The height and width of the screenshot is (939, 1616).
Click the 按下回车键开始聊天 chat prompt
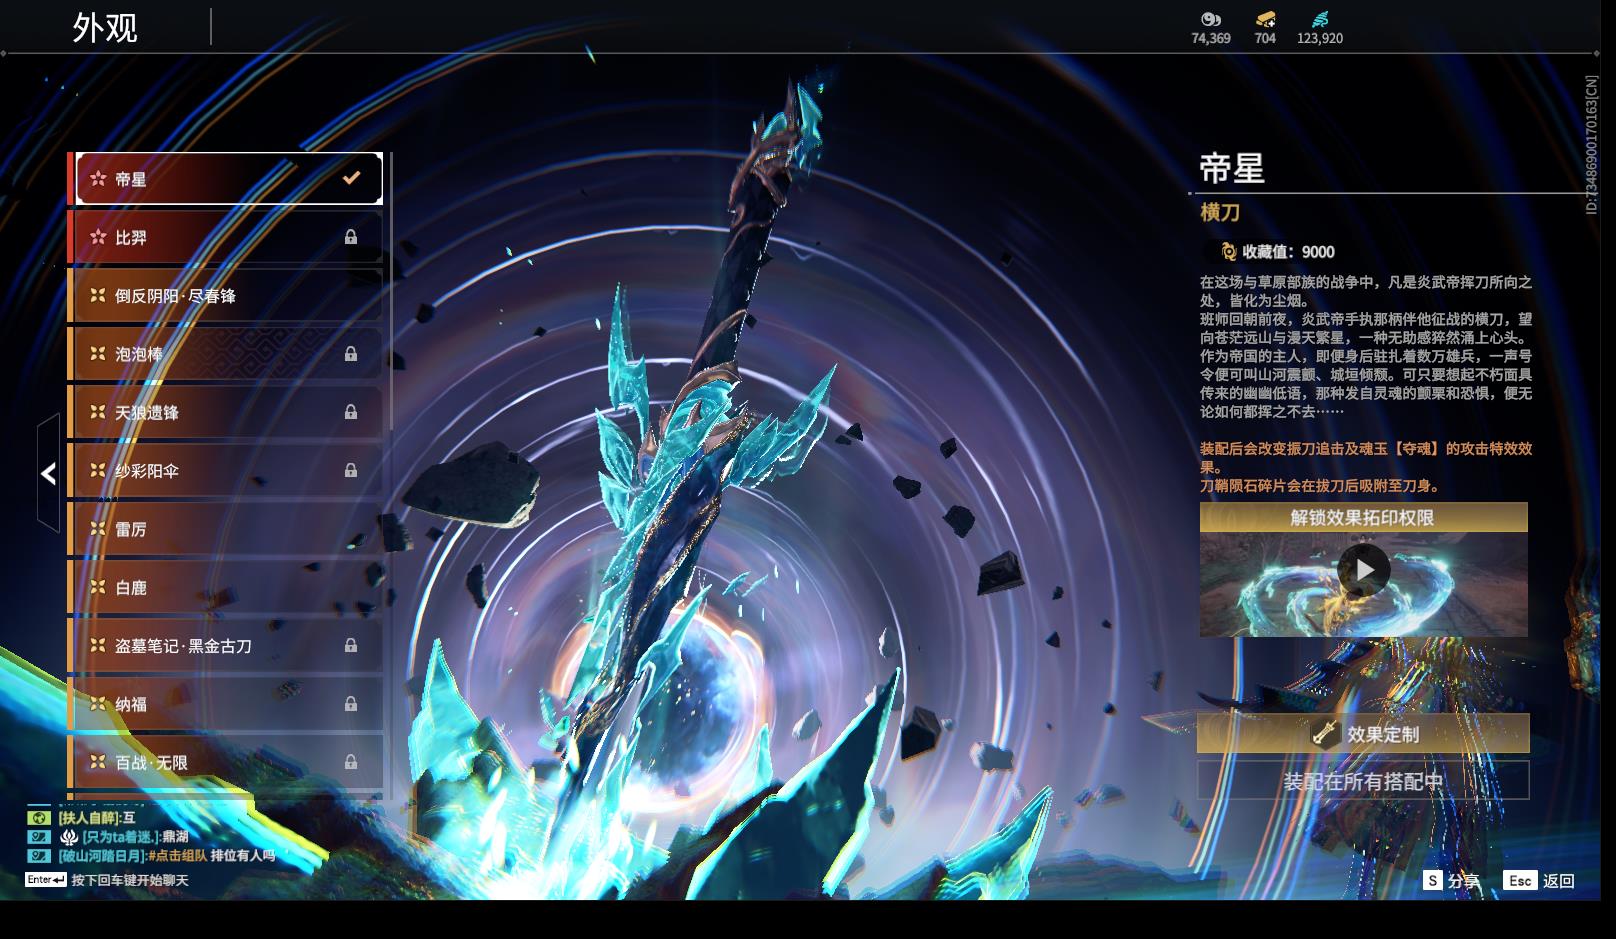130,880
